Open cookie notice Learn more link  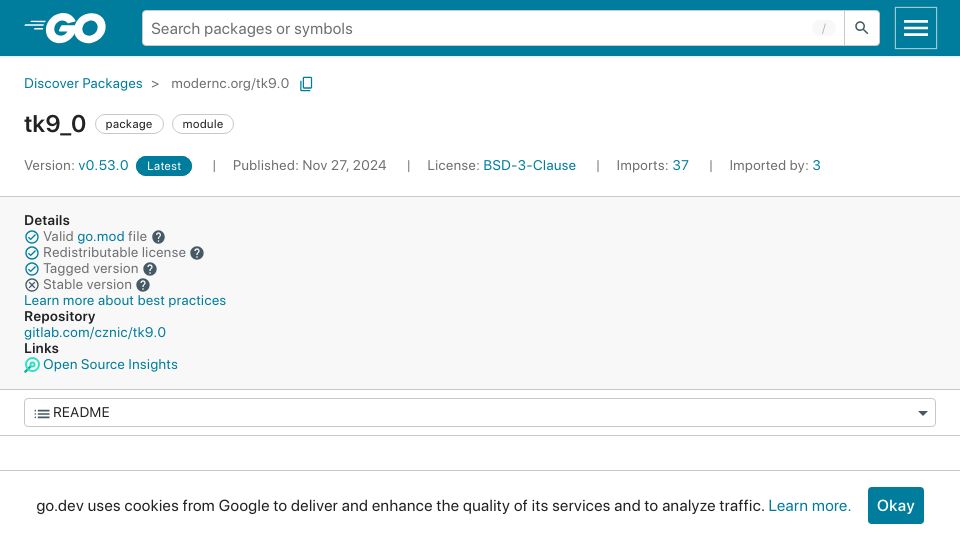pyautogui.click(x=809, y=506)
